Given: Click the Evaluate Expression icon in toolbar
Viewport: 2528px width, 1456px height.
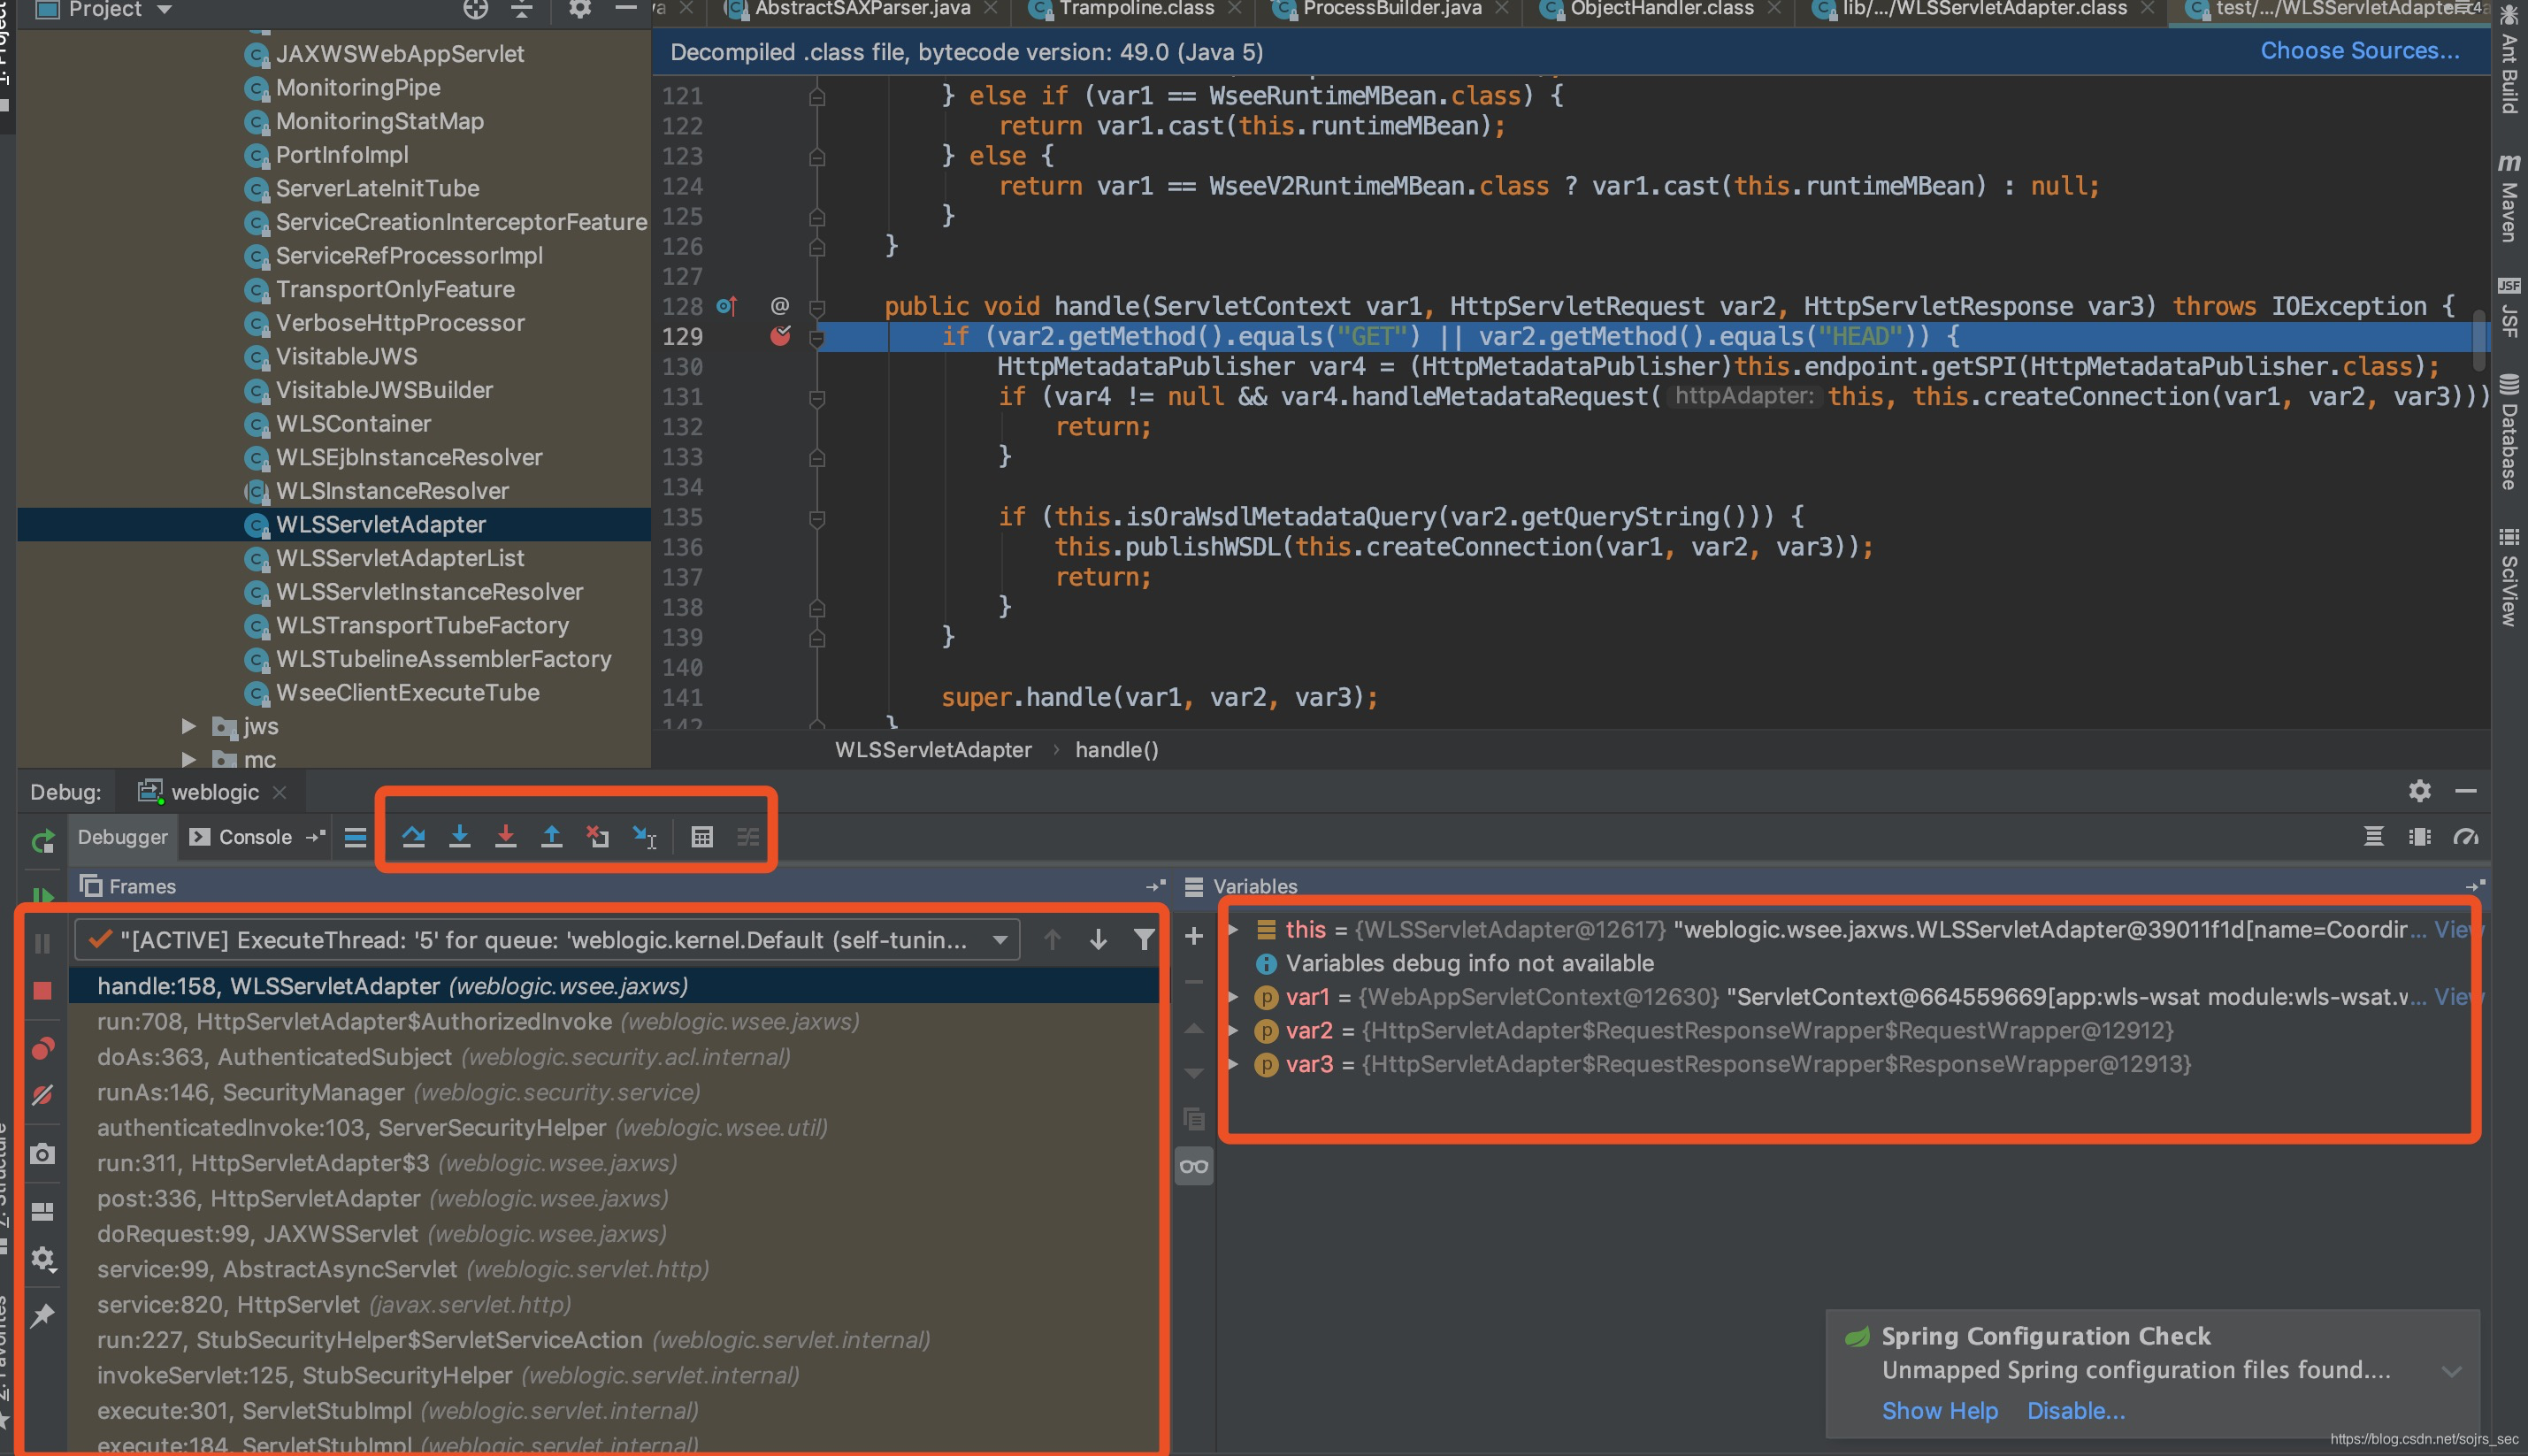Looking at the screenshot, I should coord(703,837).
